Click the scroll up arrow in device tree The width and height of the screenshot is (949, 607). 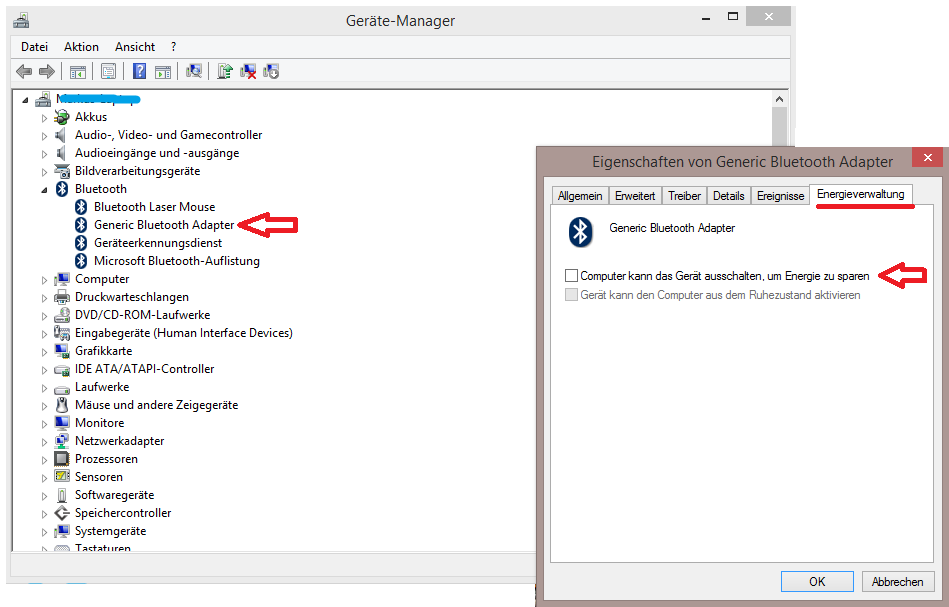(x=780, y=99)
